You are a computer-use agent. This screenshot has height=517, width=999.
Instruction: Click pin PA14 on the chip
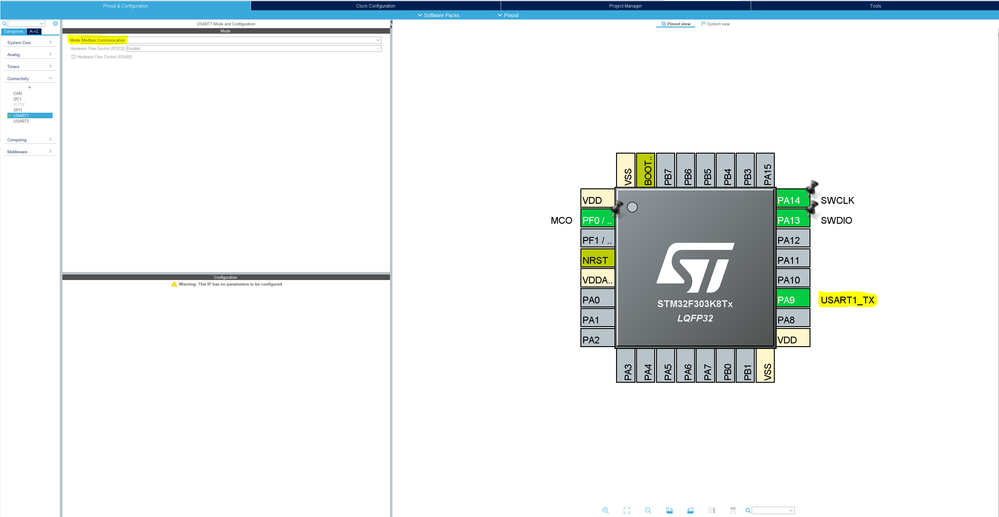[x=793, y=200]
